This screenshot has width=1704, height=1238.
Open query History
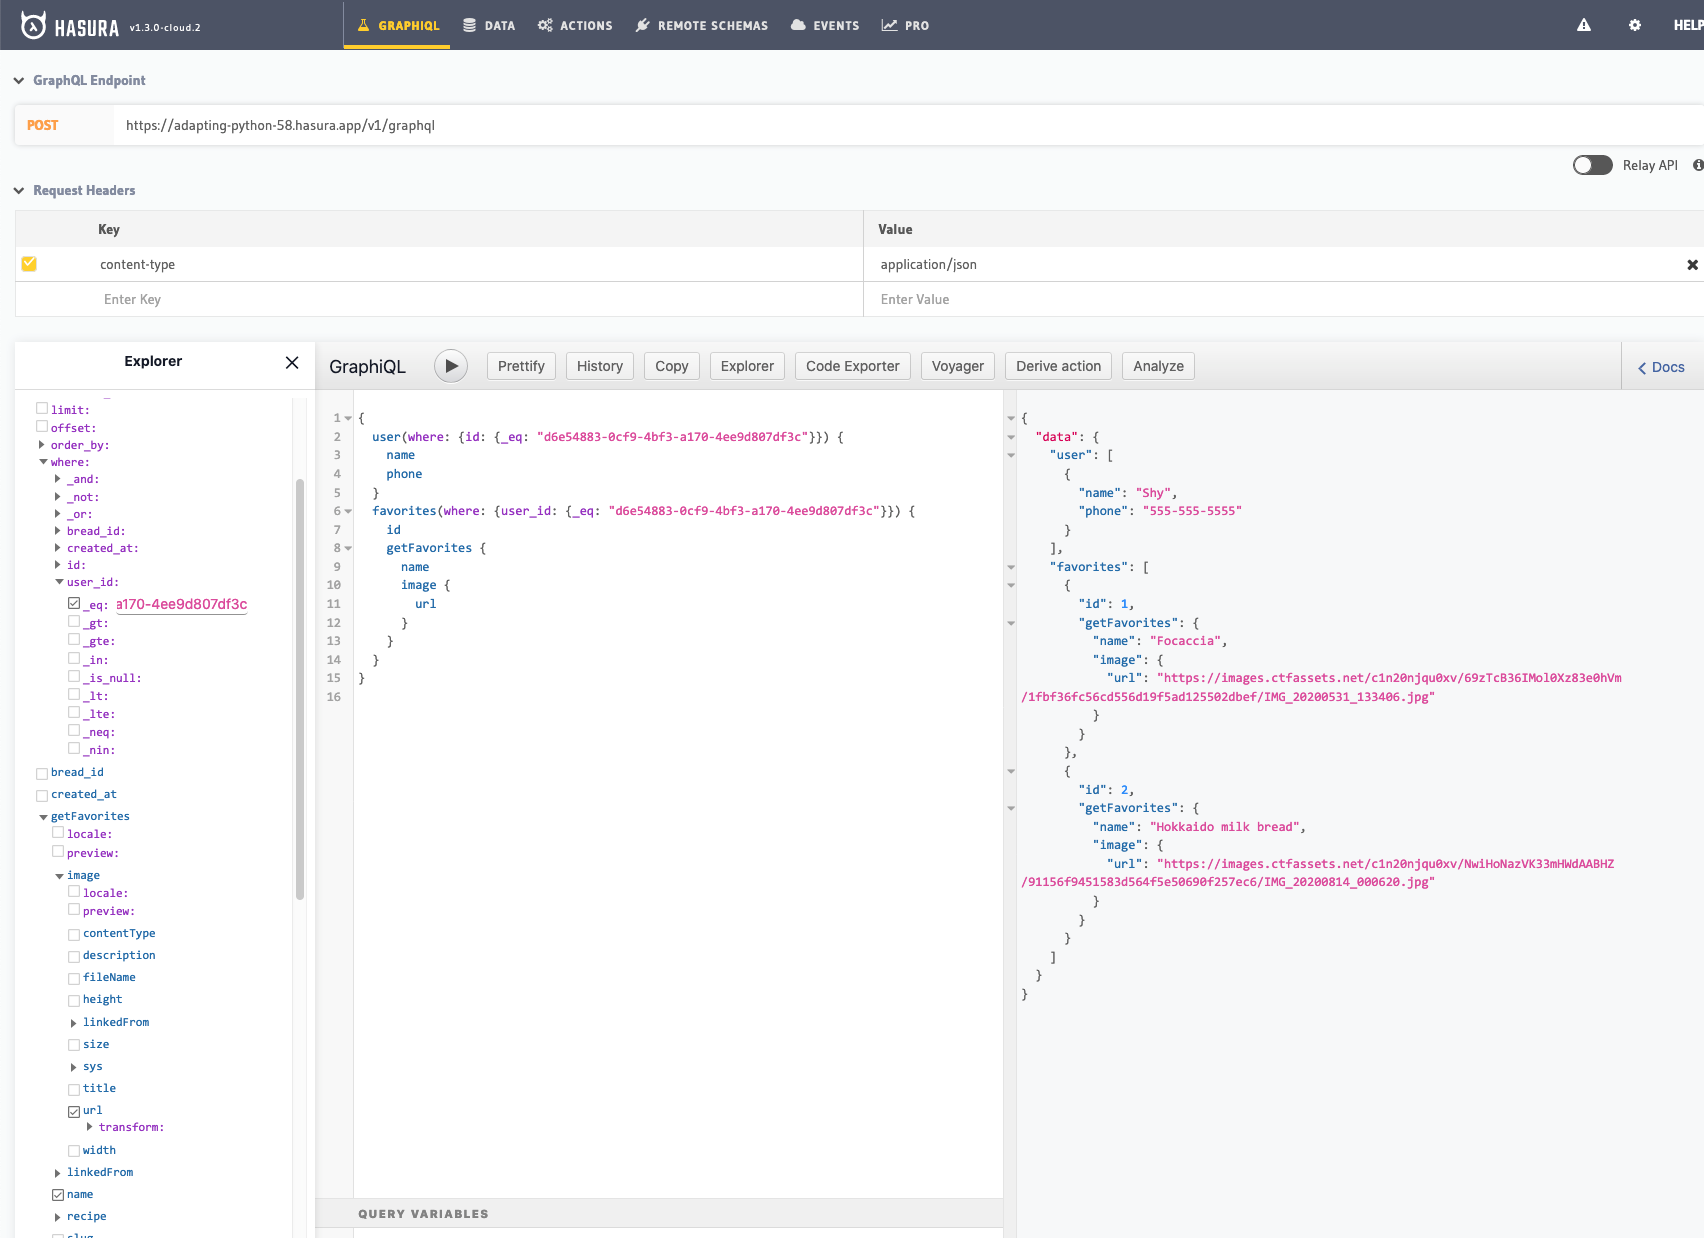(600, 366)
